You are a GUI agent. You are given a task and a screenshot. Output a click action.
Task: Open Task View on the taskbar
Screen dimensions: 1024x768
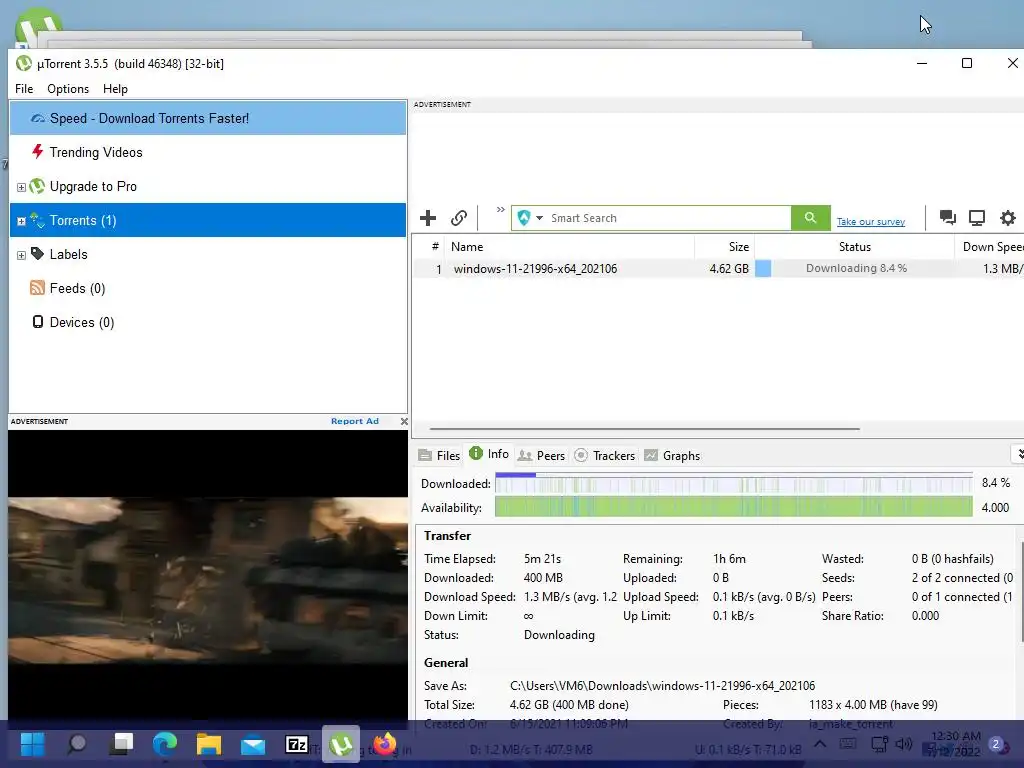tap(121, 743)
